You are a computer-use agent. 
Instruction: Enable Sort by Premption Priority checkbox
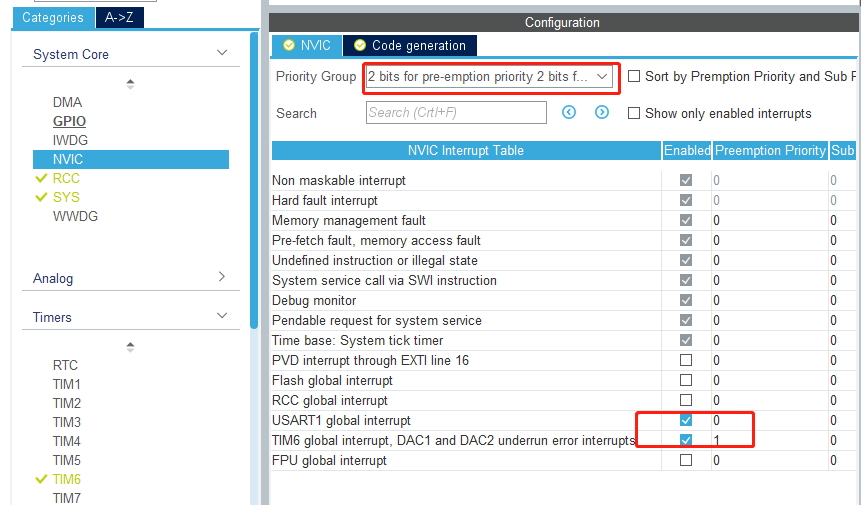click(x=634, y=76)
